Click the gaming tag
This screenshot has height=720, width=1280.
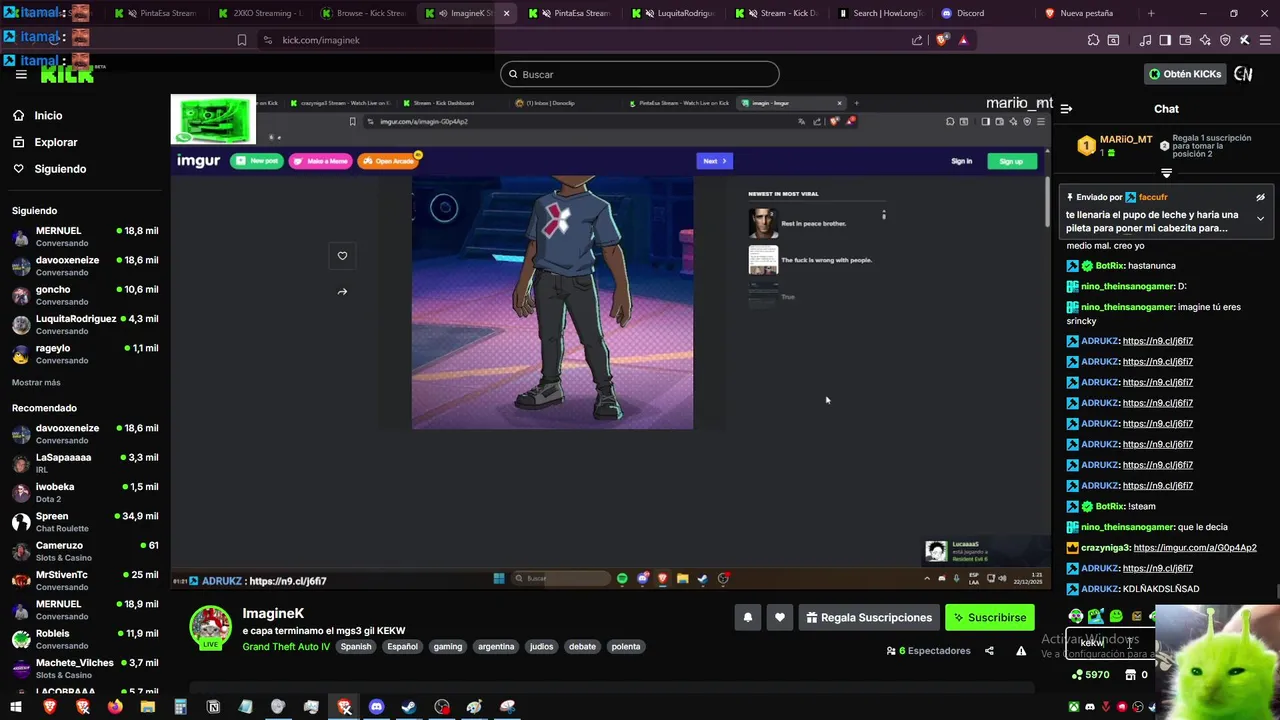[x=448, y=647]
